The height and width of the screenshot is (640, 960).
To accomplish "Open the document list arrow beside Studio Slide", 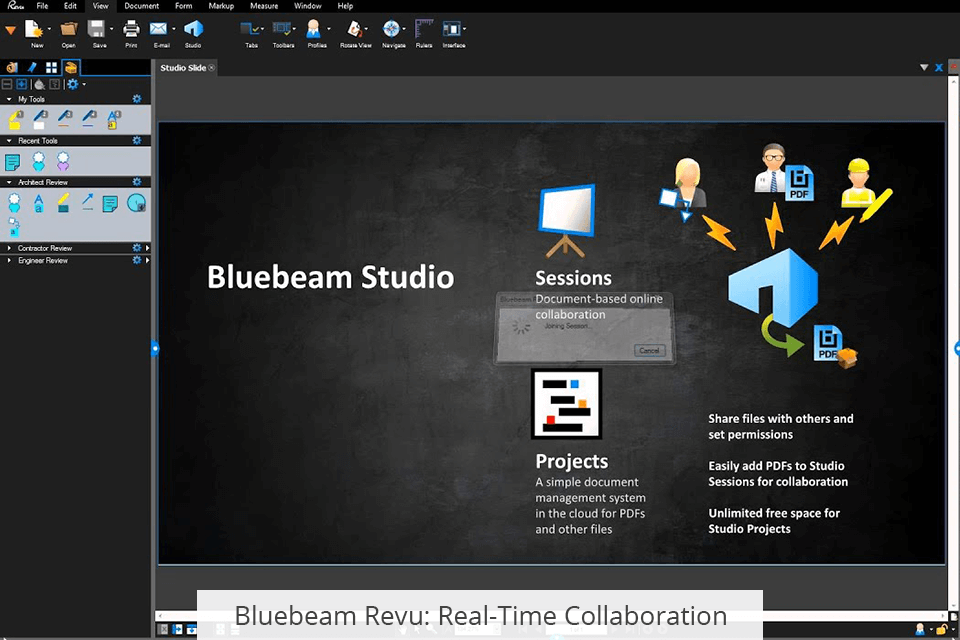I will (x=924, y=67).
